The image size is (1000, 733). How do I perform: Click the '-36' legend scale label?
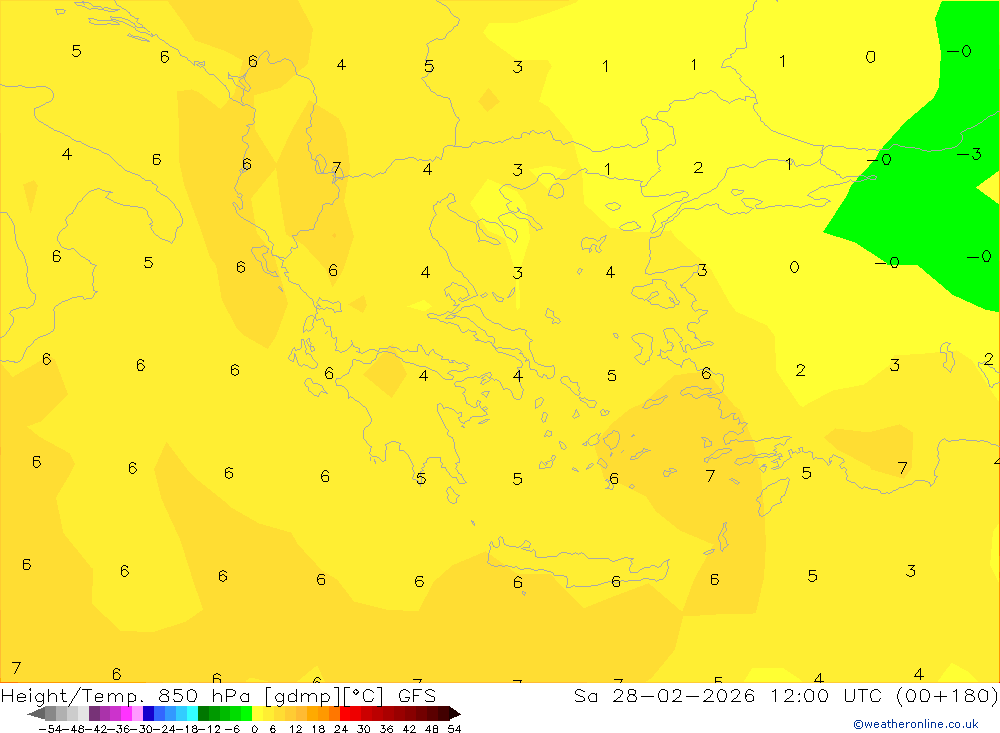[119, 729]
